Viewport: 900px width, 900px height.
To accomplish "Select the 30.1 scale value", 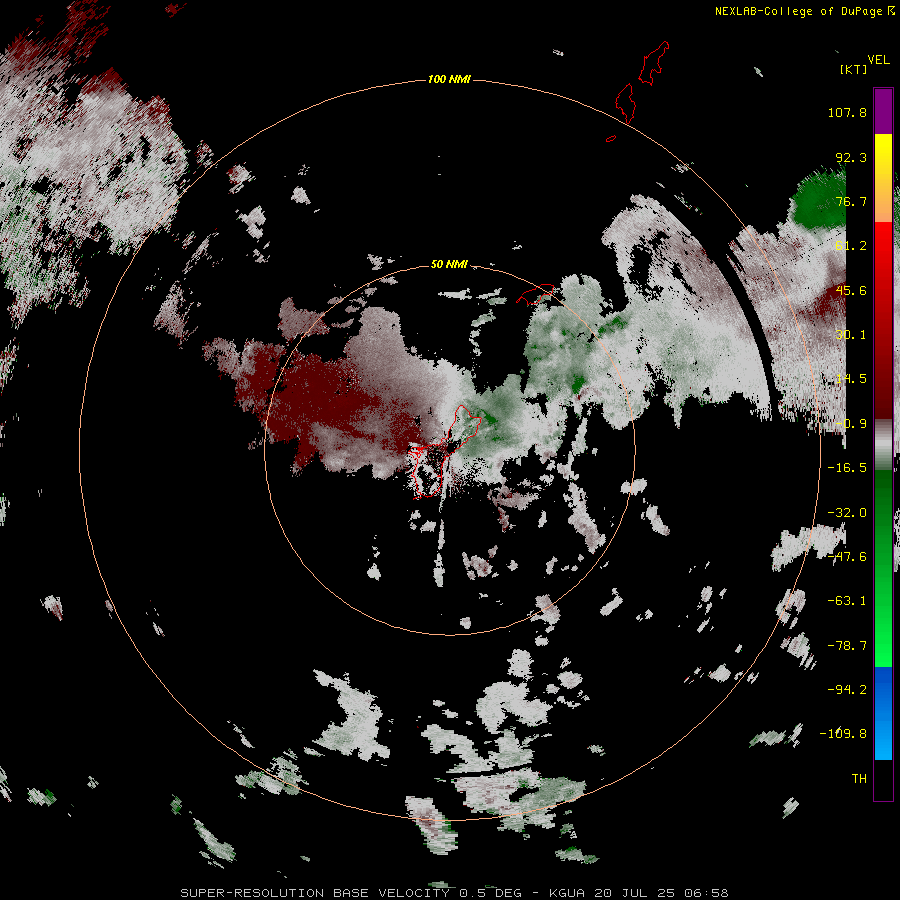I will point(851,335).
